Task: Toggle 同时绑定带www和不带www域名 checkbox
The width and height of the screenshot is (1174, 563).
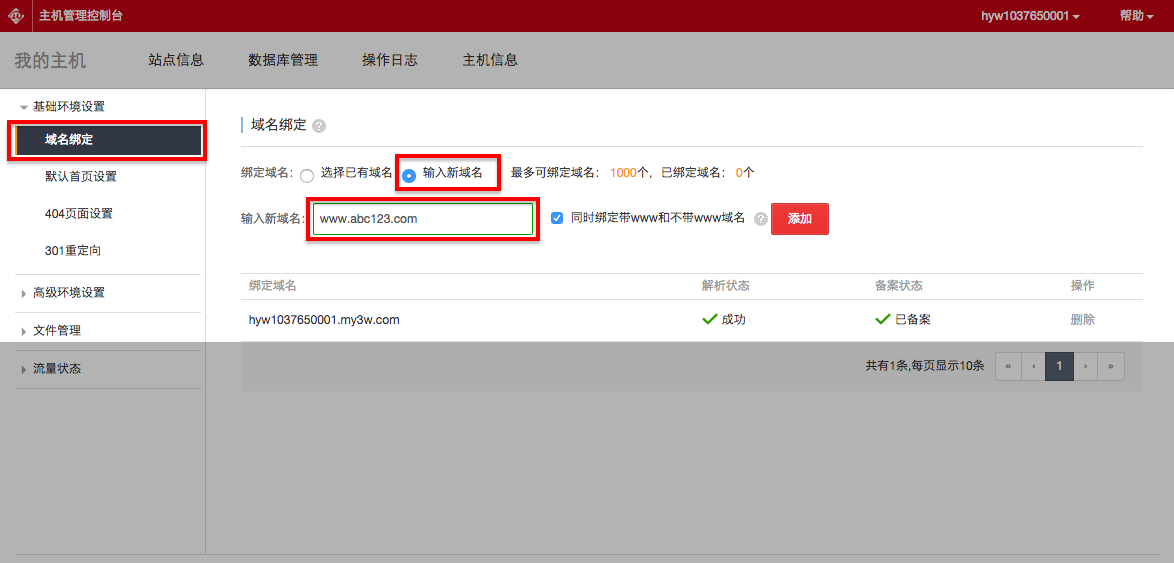Action: pyautogui.click(x=557, y=218)
